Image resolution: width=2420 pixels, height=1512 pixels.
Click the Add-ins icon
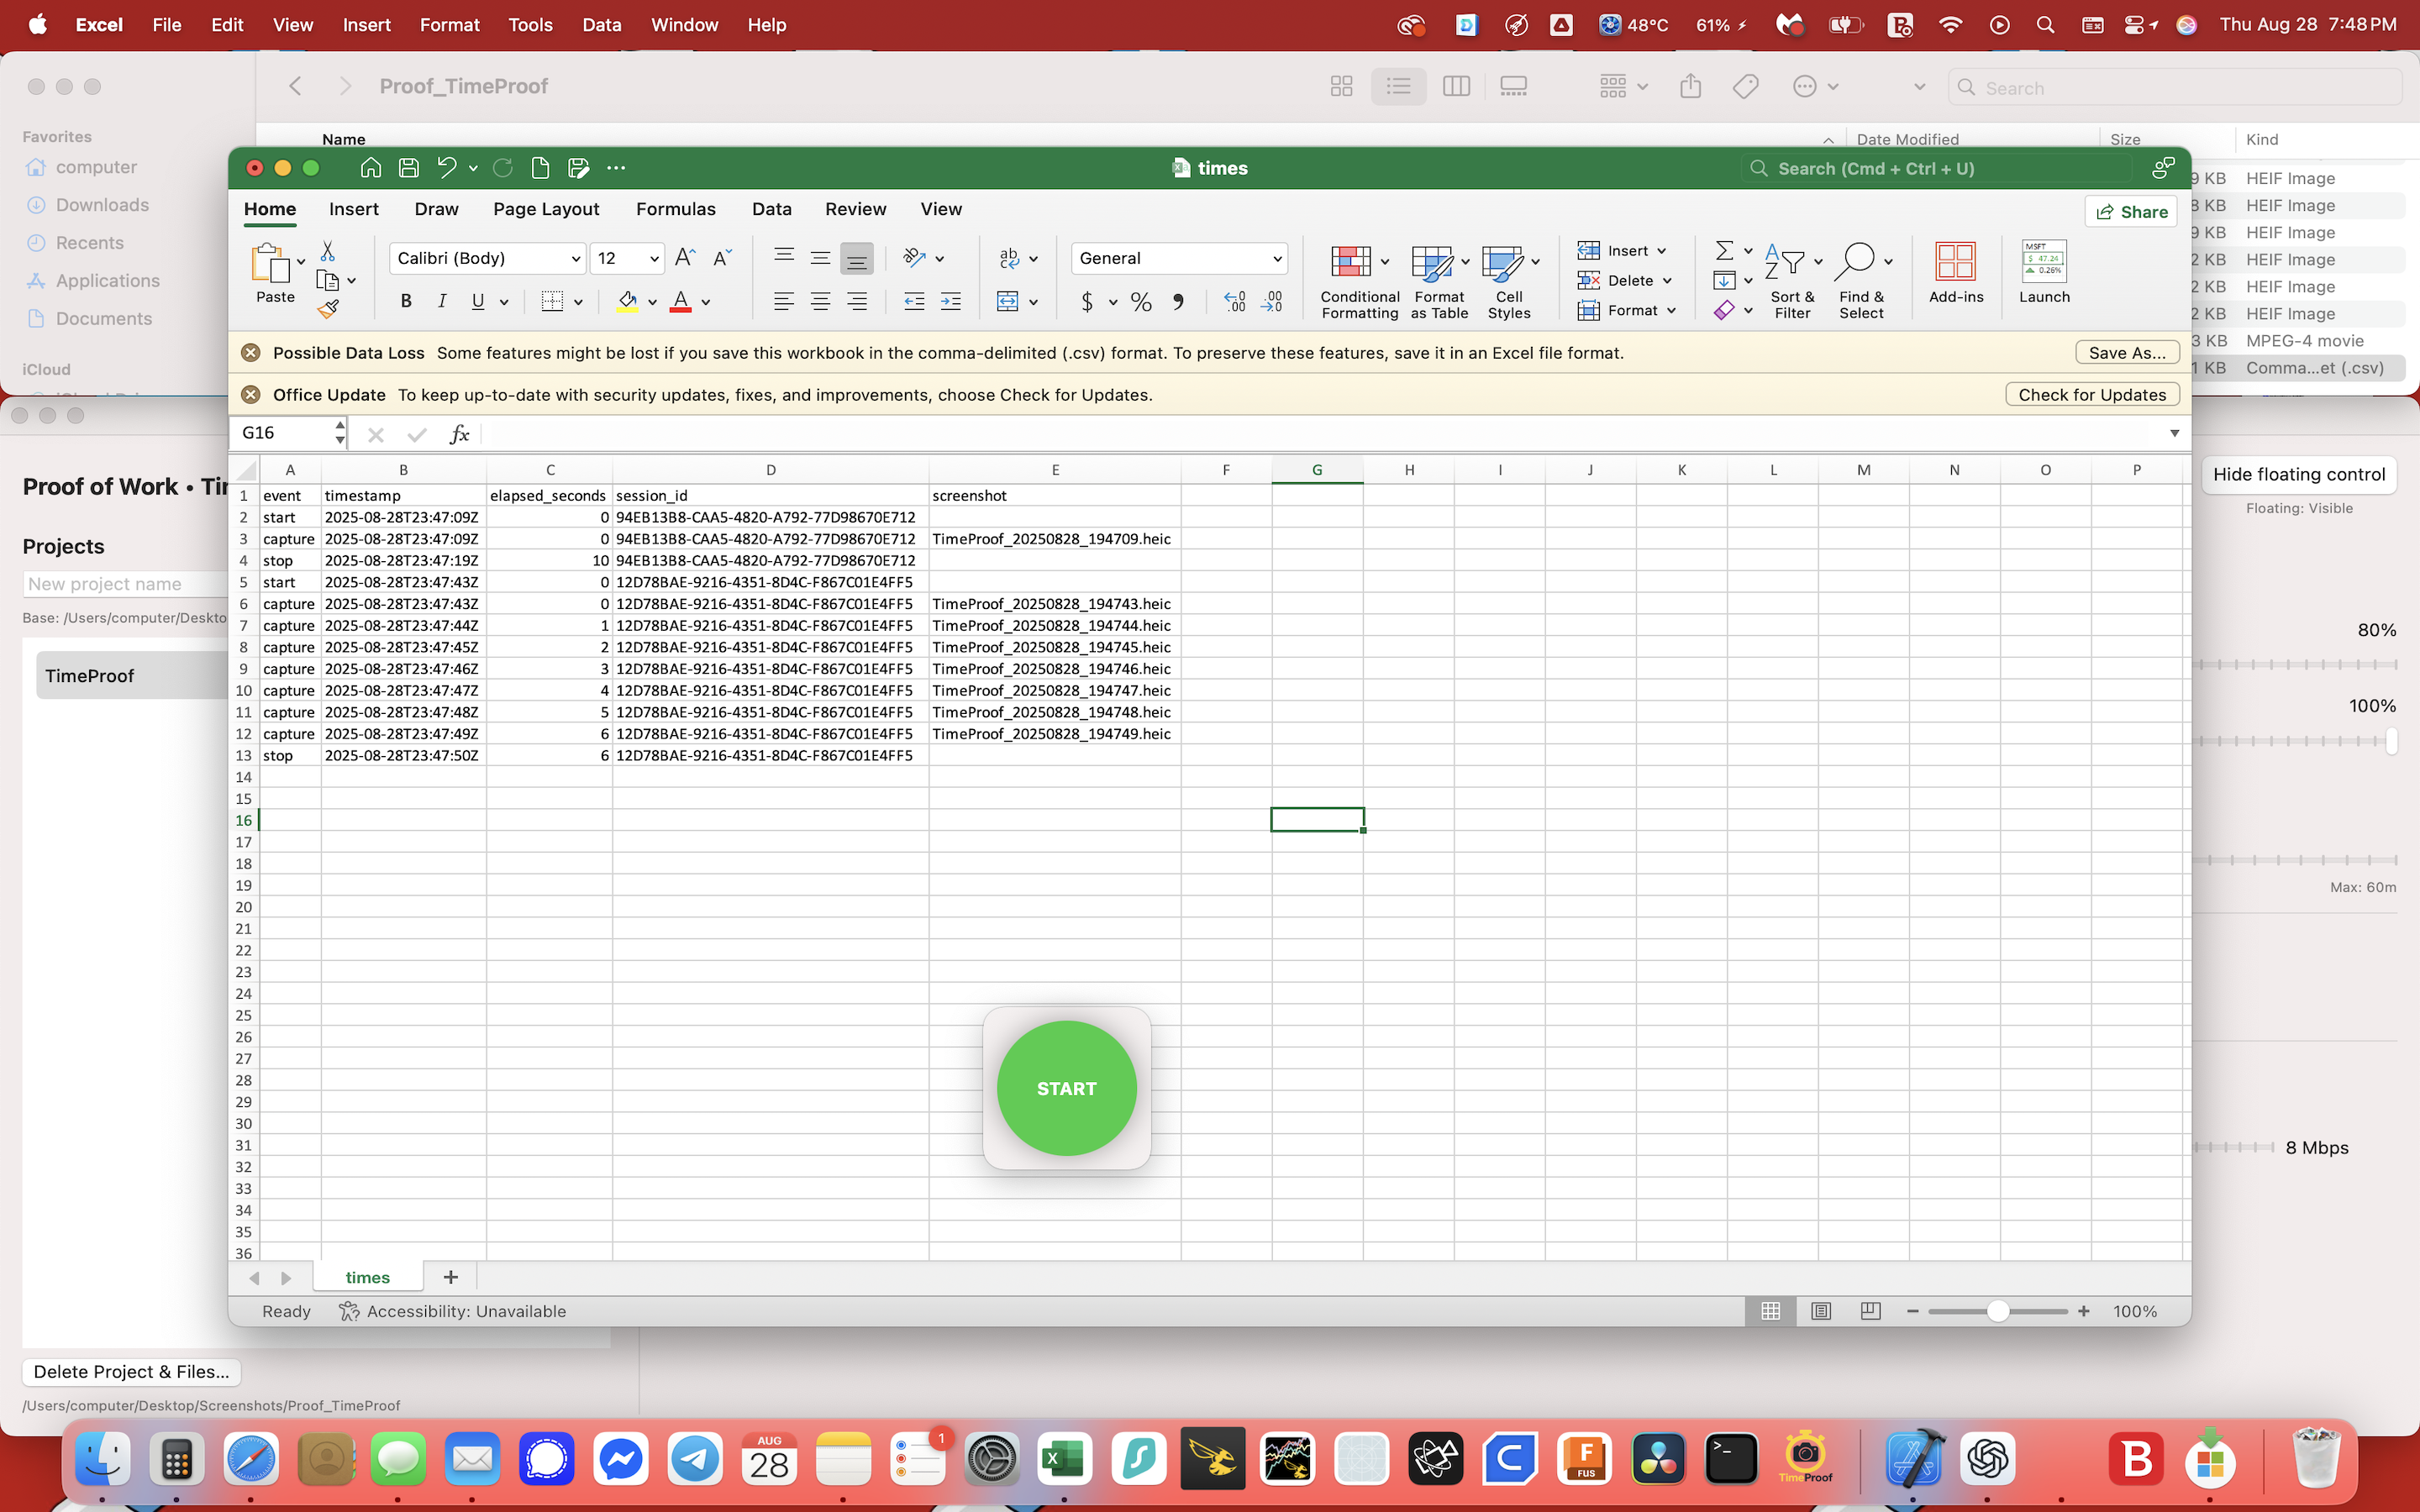coord(1955,262)
